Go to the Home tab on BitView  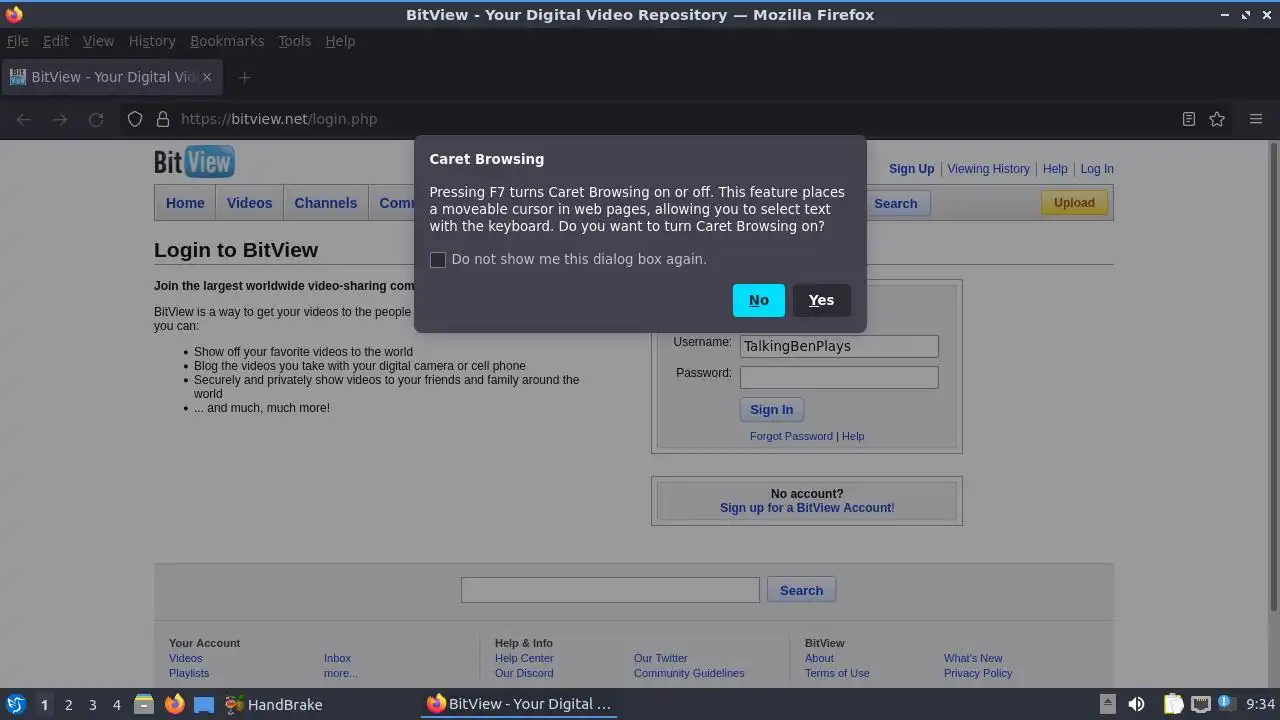pos(185,203)
